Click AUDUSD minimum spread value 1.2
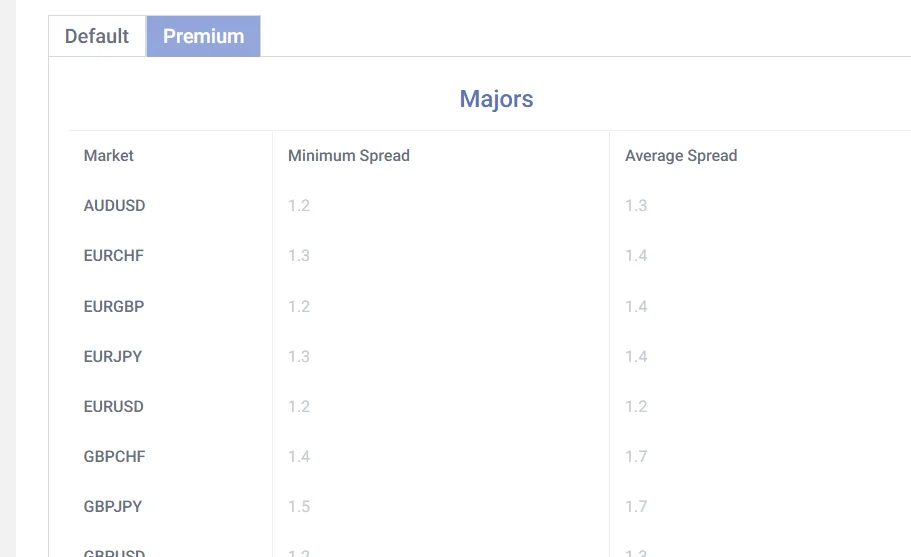 [299, 206]
